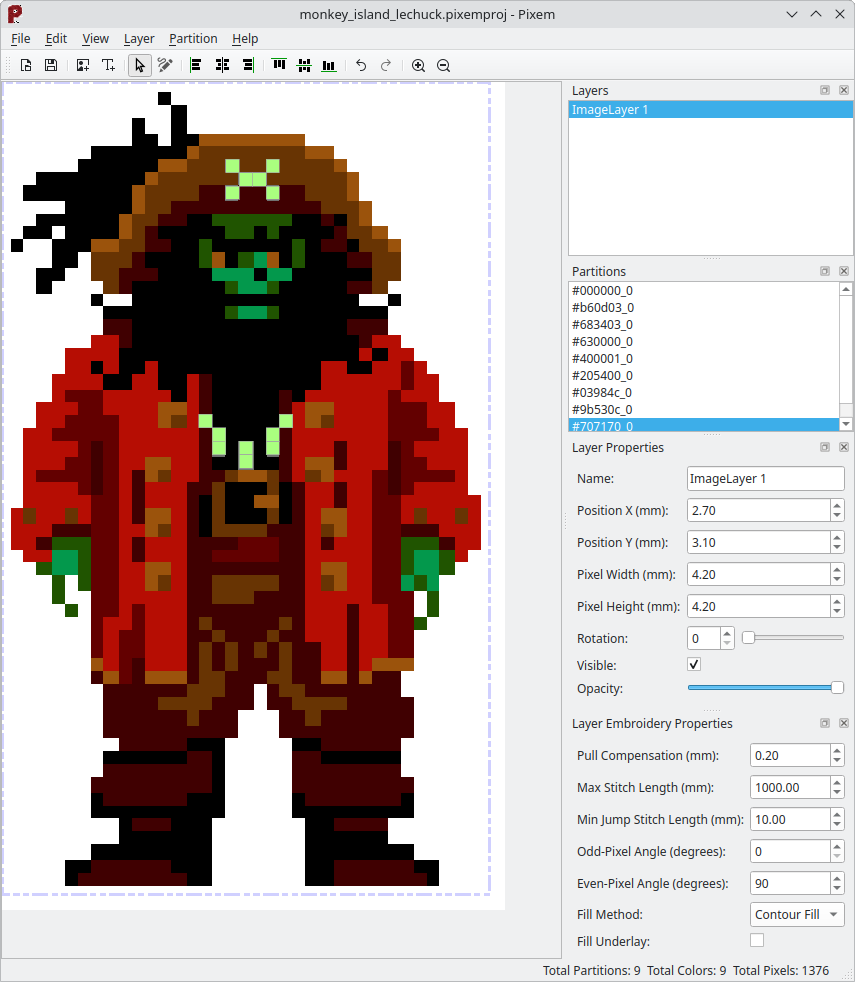Click the Pull Compensation value field
Viewport: 855px width, 982px height.
(790, 755)
